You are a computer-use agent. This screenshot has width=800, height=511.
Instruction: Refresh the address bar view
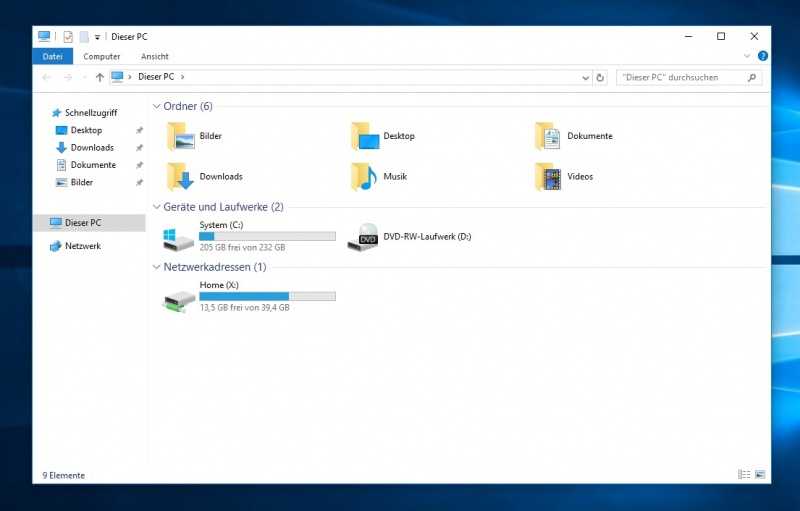[601, 78]
